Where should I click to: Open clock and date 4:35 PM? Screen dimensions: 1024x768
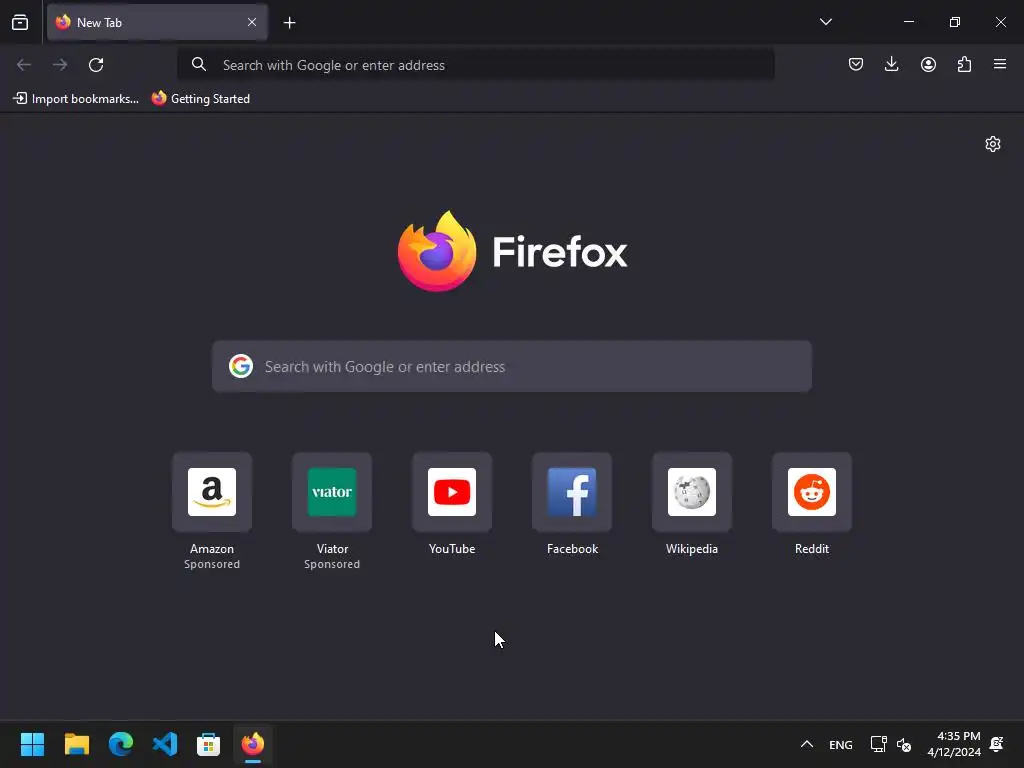953,744
